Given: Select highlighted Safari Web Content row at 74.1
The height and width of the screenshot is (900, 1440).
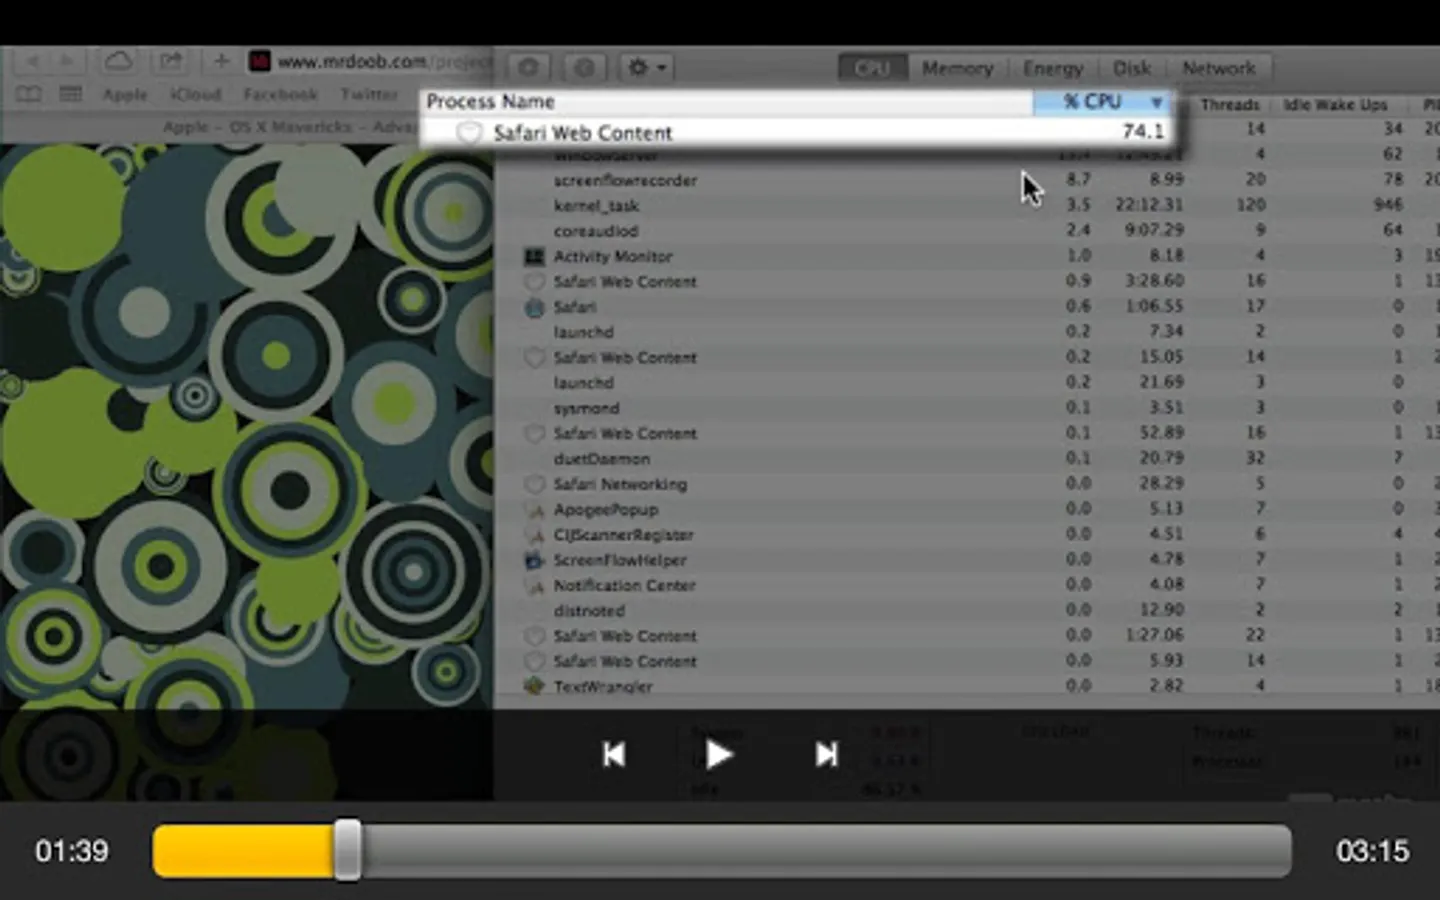Looking at the screenshot, I should coord(796,132).
